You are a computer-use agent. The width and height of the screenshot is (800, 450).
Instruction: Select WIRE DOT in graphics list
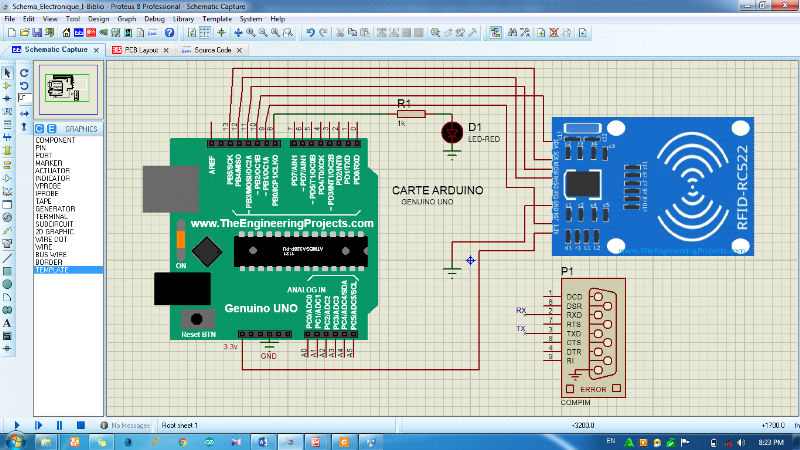(x=50, y=239)
